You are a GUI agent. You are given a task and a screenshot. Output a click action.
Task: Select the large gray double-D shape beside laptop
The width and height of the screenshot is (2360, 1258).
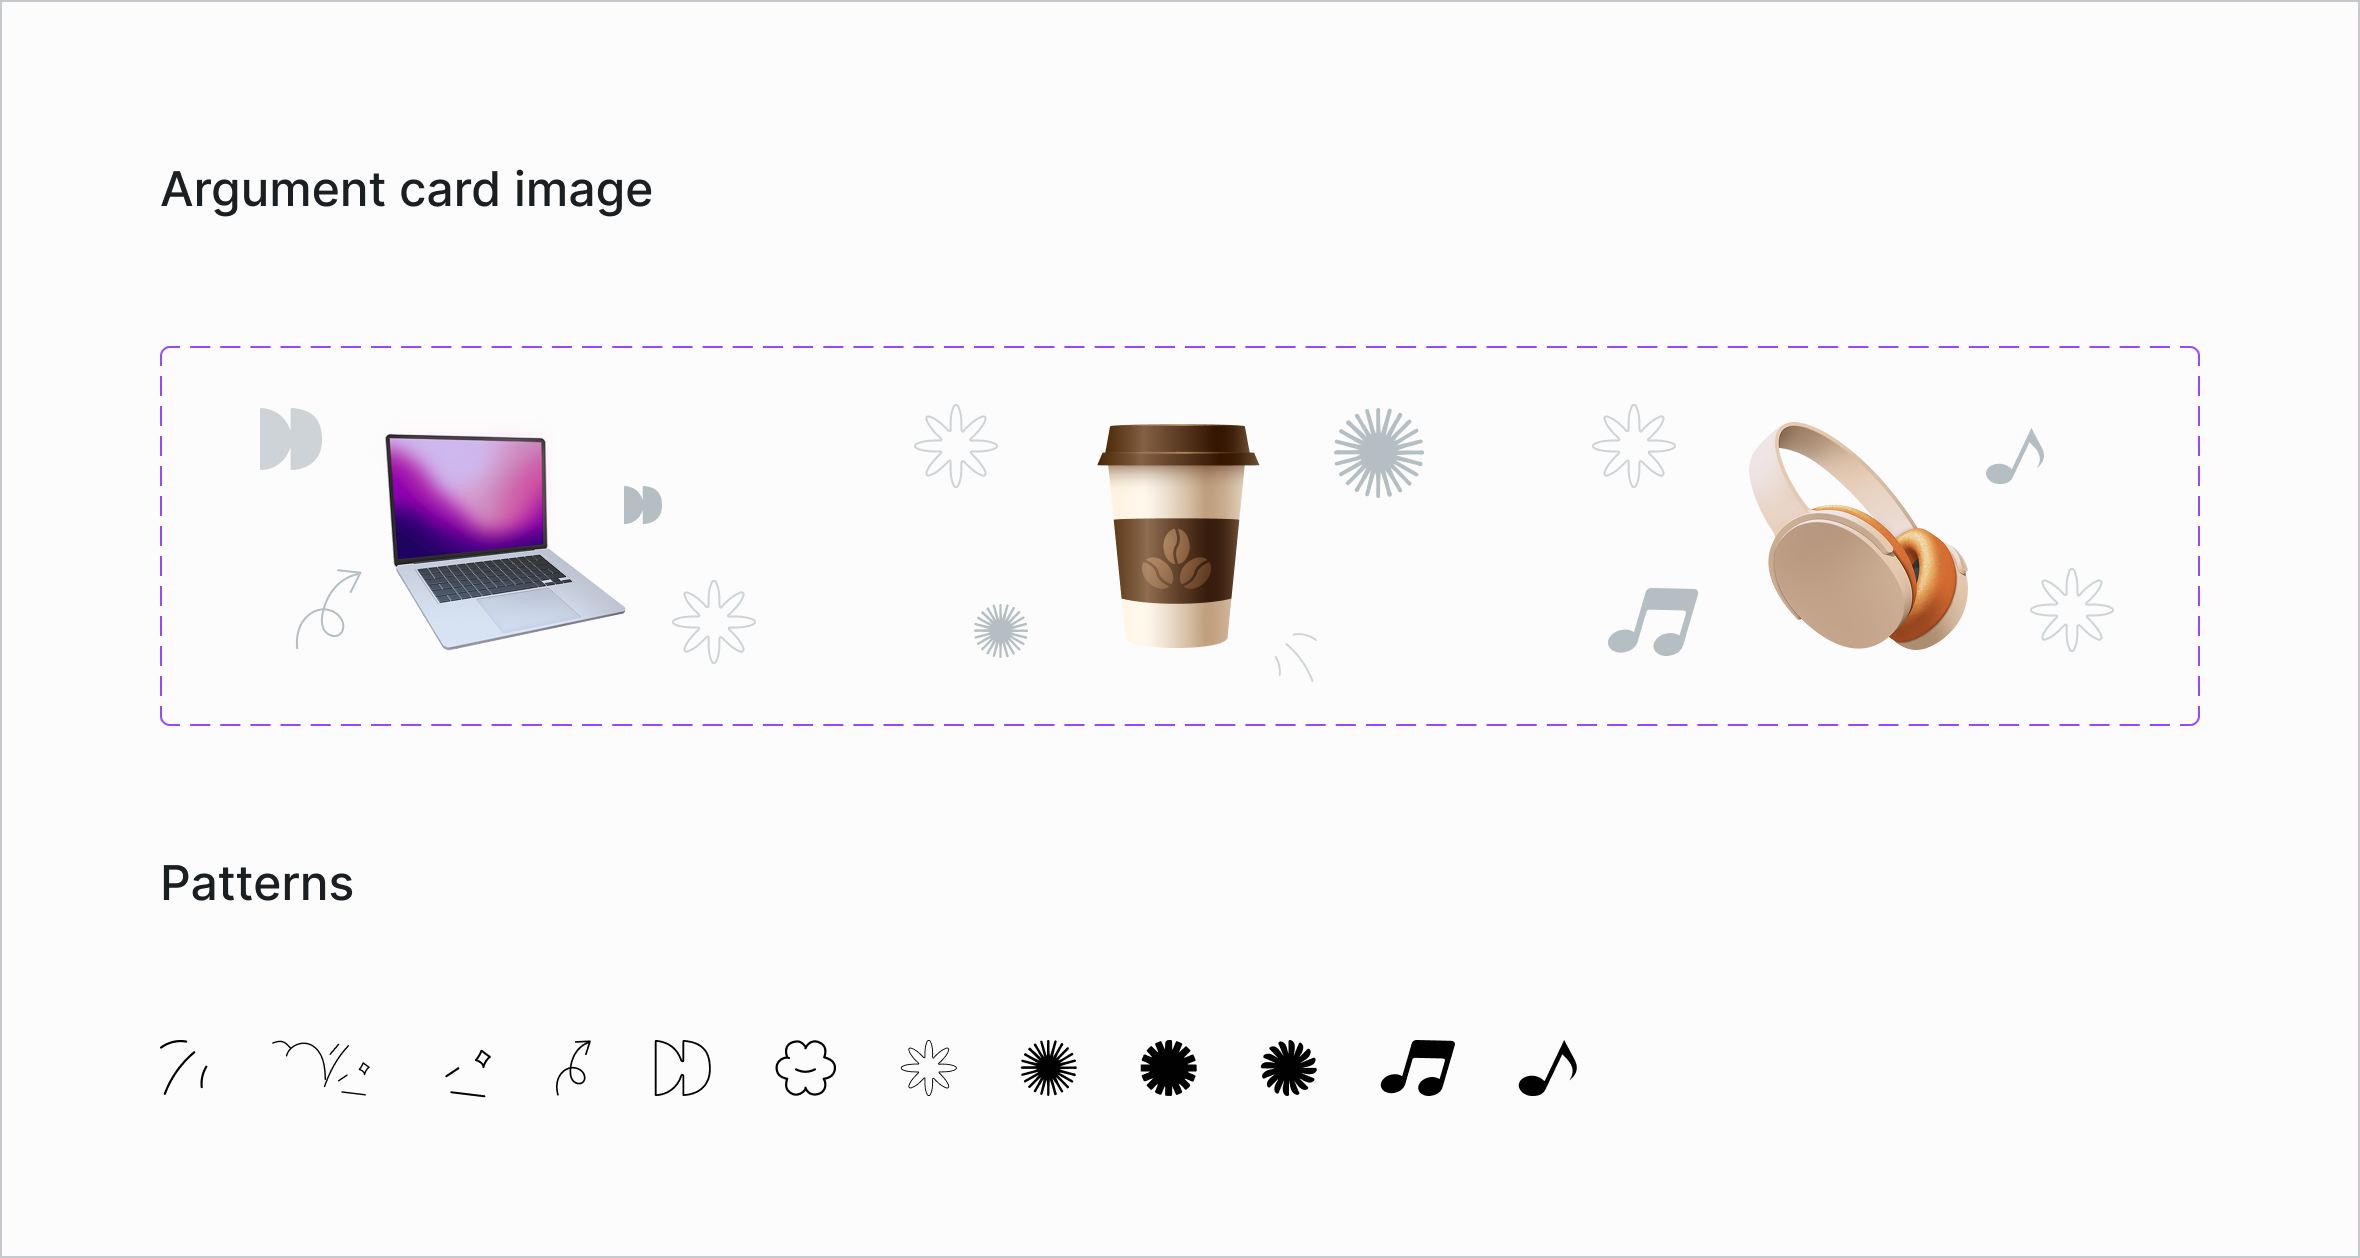pyautogui.click(x=291, y=439)
